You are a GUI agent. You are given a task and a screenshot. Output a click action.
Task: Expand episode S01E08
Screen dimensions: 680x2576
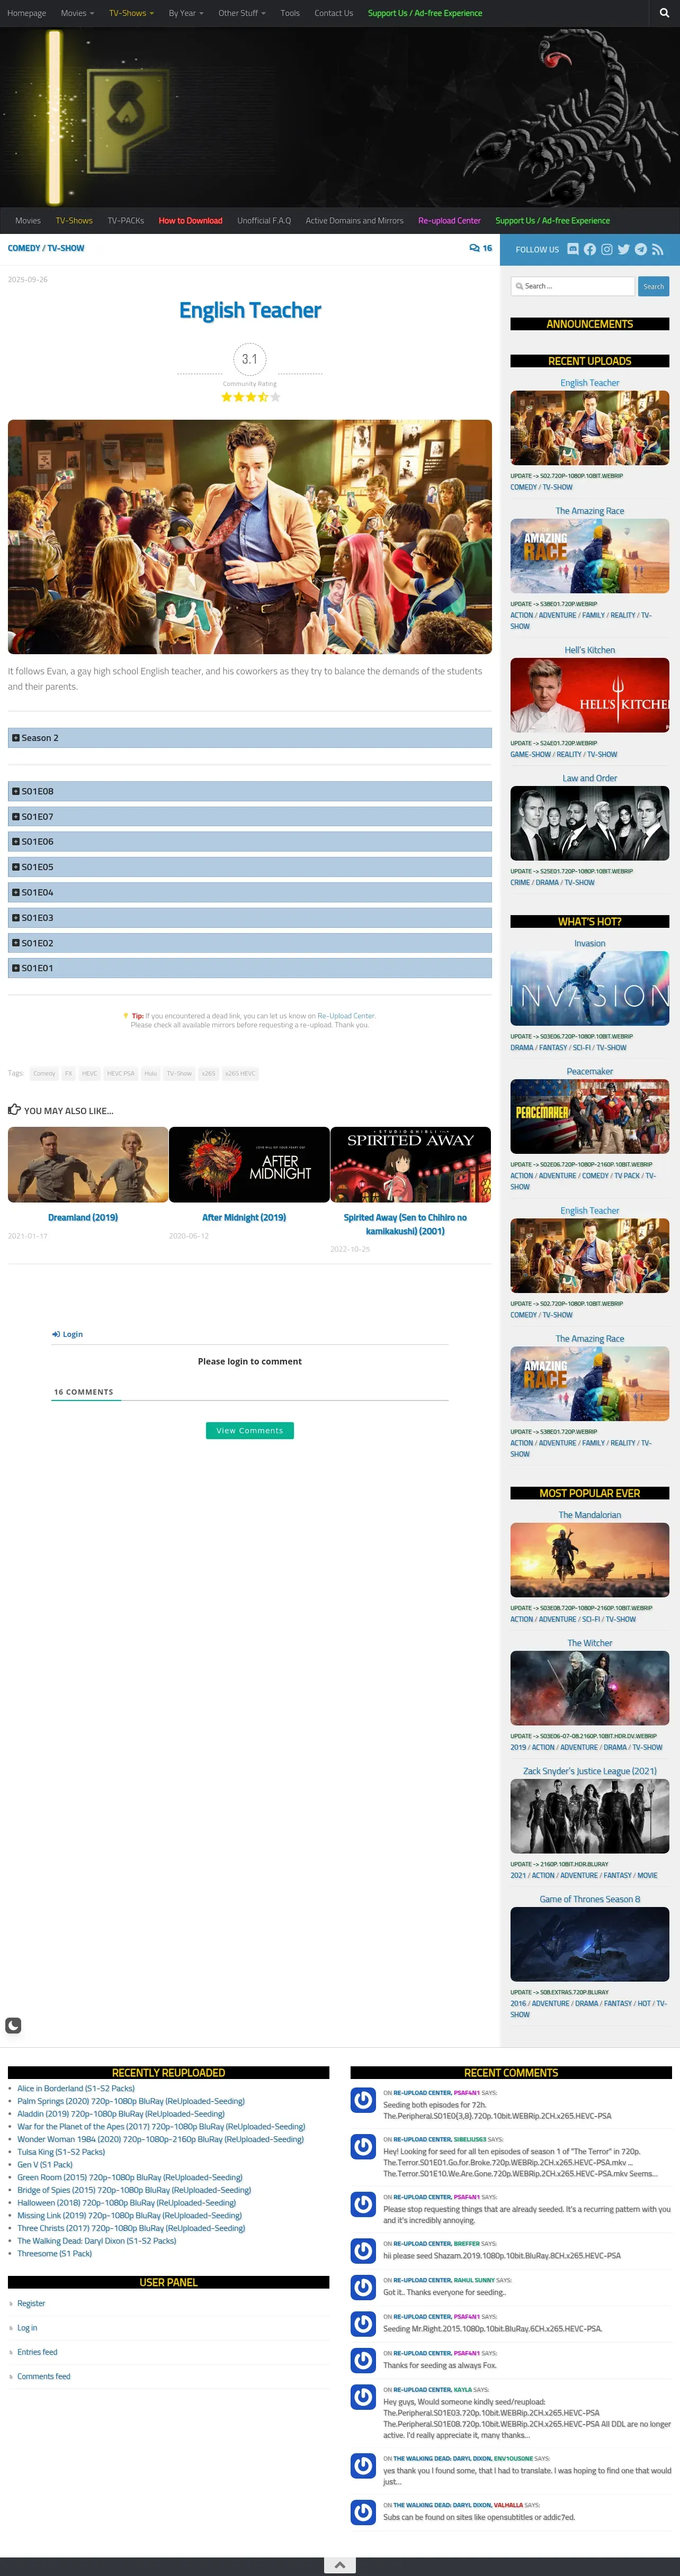tap(250, 791)
